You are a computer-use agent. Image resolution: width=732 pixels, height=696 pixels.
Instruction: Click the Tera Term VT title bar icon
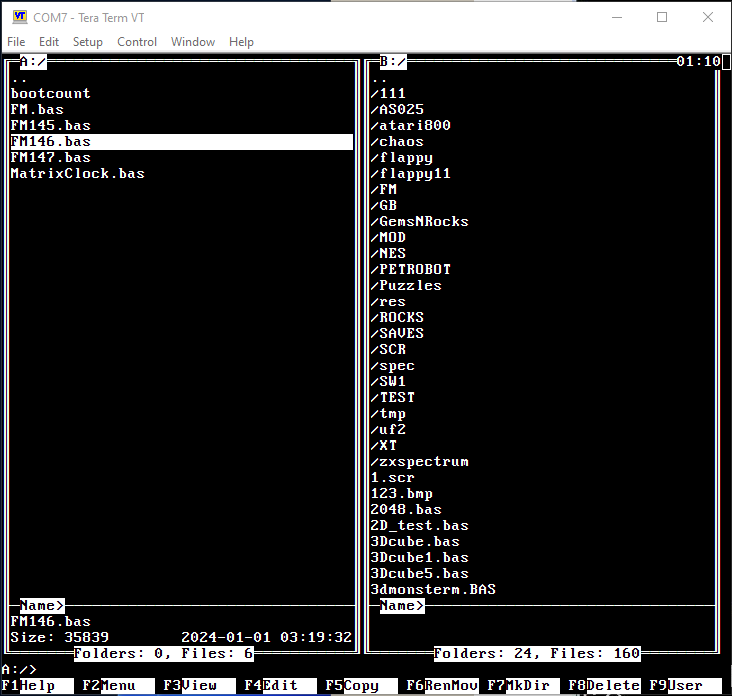(19, 17)
